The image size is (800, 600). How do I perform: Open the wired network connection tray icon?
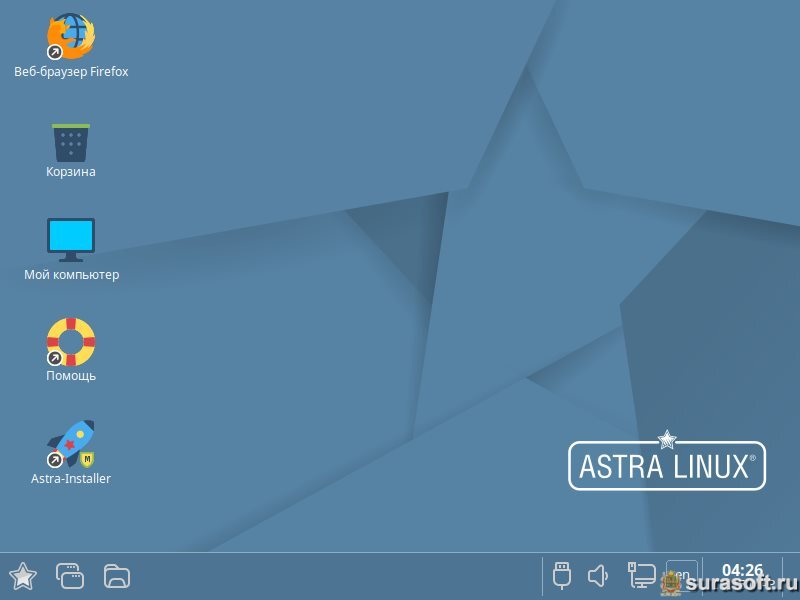pos(641,575)
